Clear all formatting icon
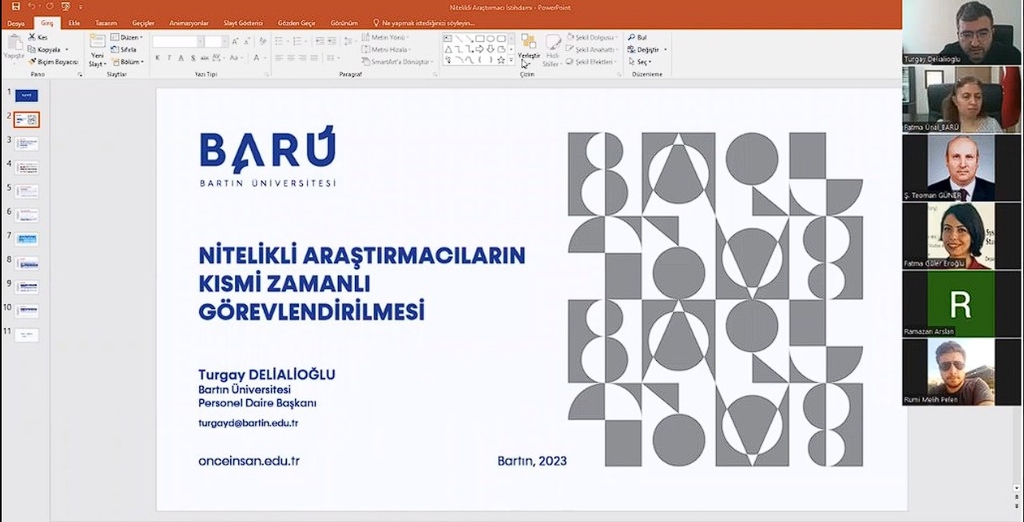Viewport: 1024px width, 522px height. coord(263,41)
